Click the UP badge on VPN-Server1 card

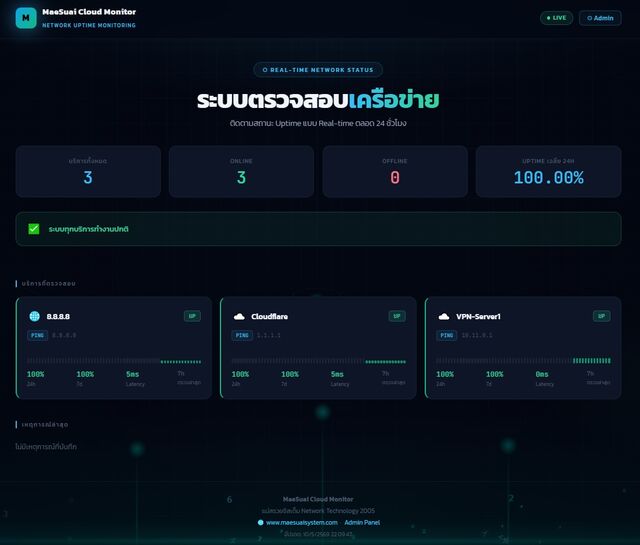[602, 316]
